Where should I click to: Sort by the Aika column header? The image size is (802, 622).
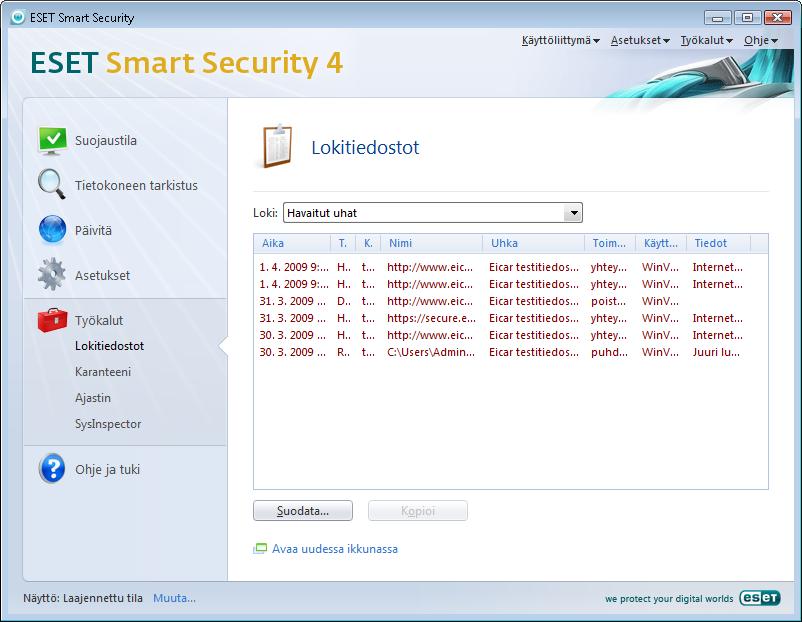[292, 243]
